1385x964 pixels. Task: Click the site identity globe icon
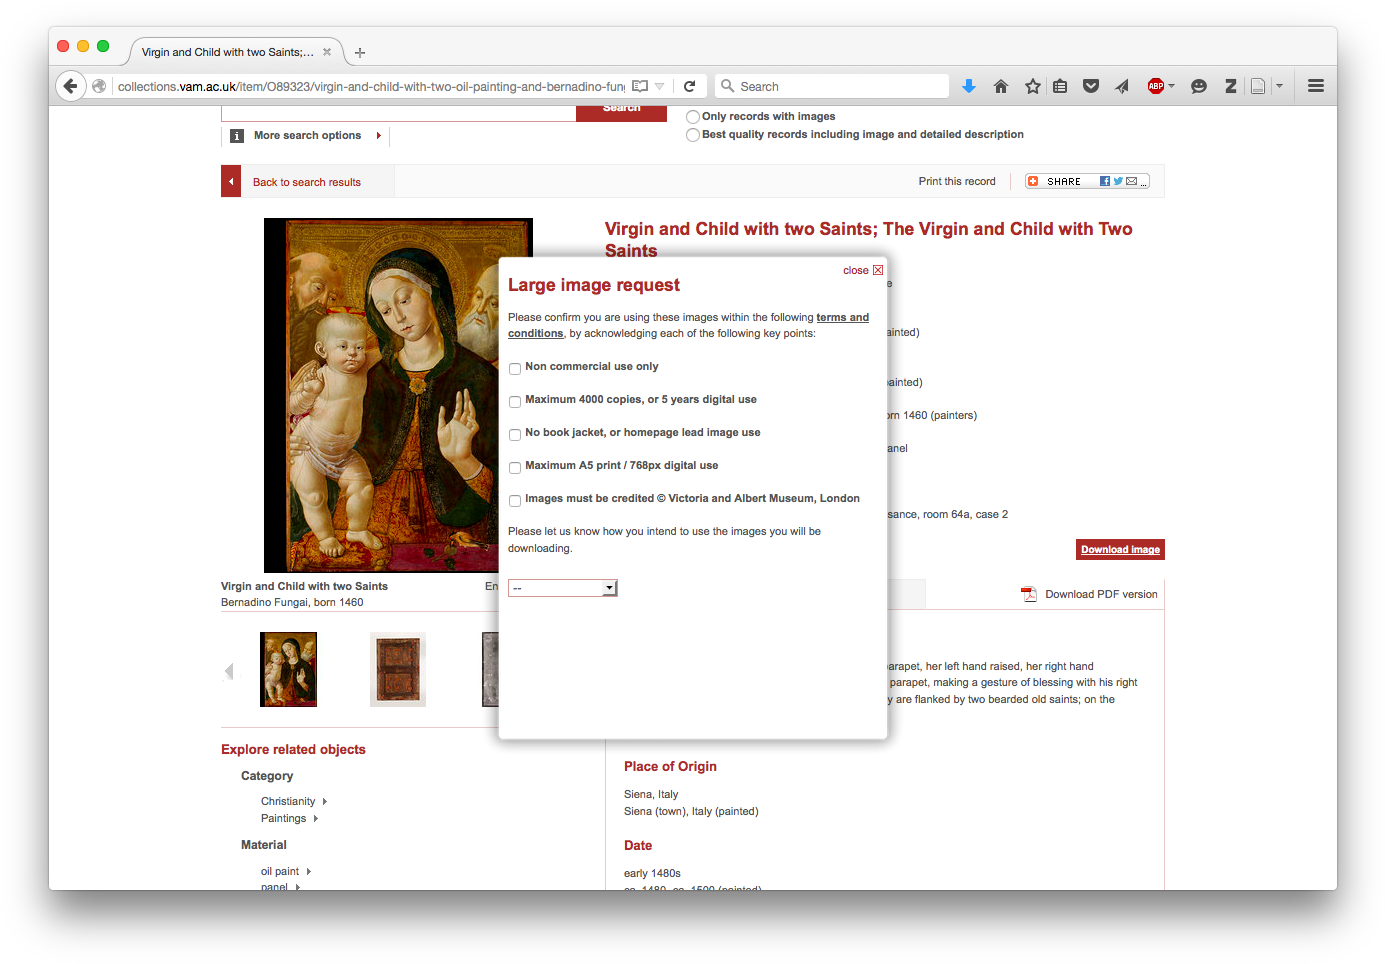click(99, 86)
